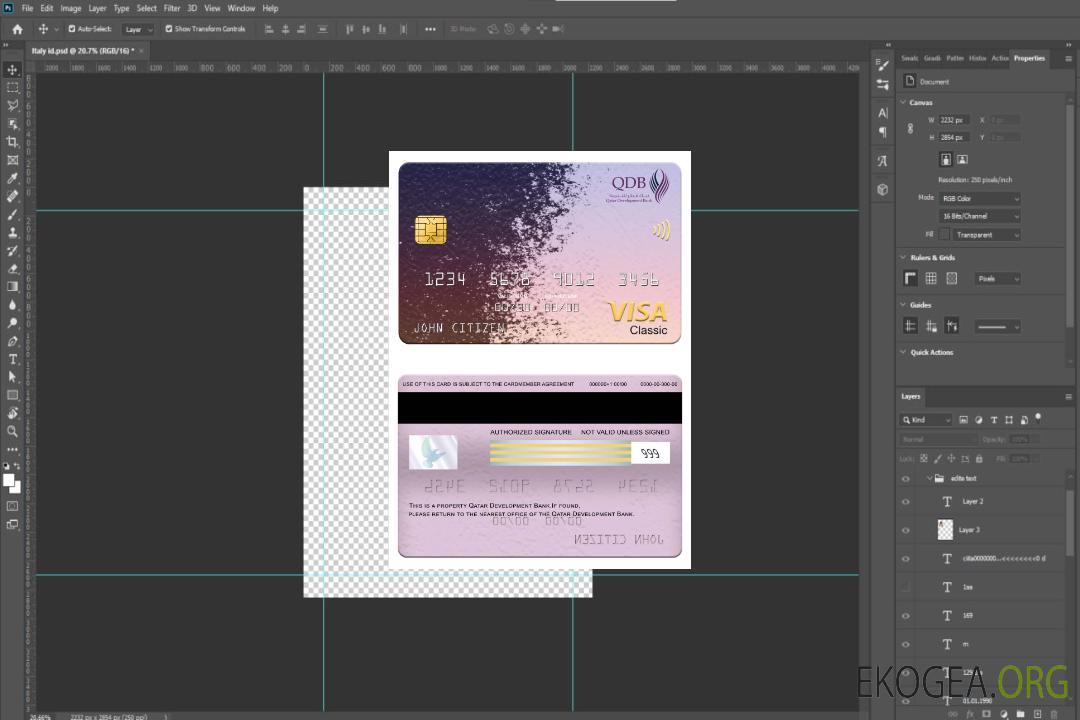Toggle Auto-Select checkbox
This screenshot has height=720, width=1080.
(72, 29)
